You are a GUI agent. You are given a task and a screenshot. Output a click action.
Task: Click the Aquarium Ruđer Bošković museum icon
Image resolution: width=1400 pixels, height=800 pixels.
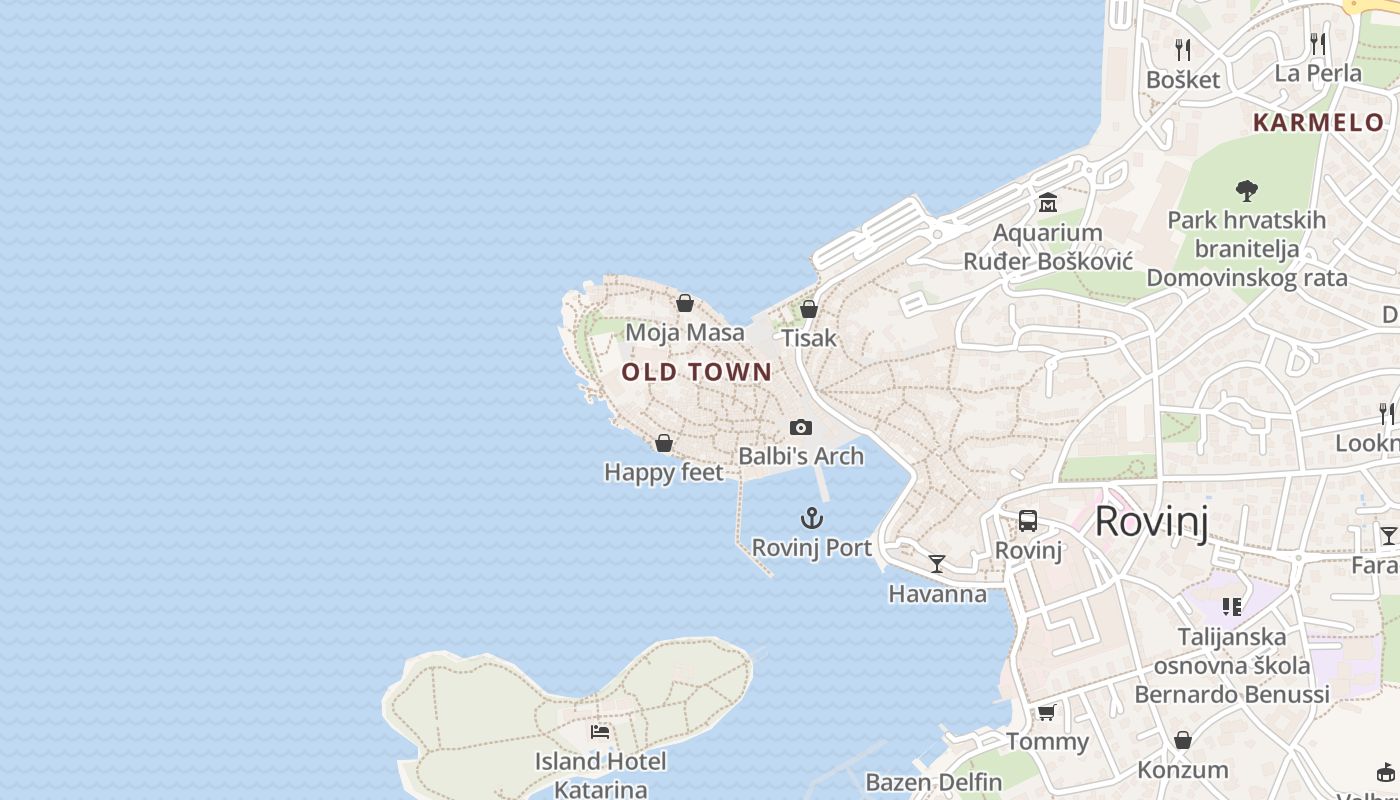coord(1048,203)
